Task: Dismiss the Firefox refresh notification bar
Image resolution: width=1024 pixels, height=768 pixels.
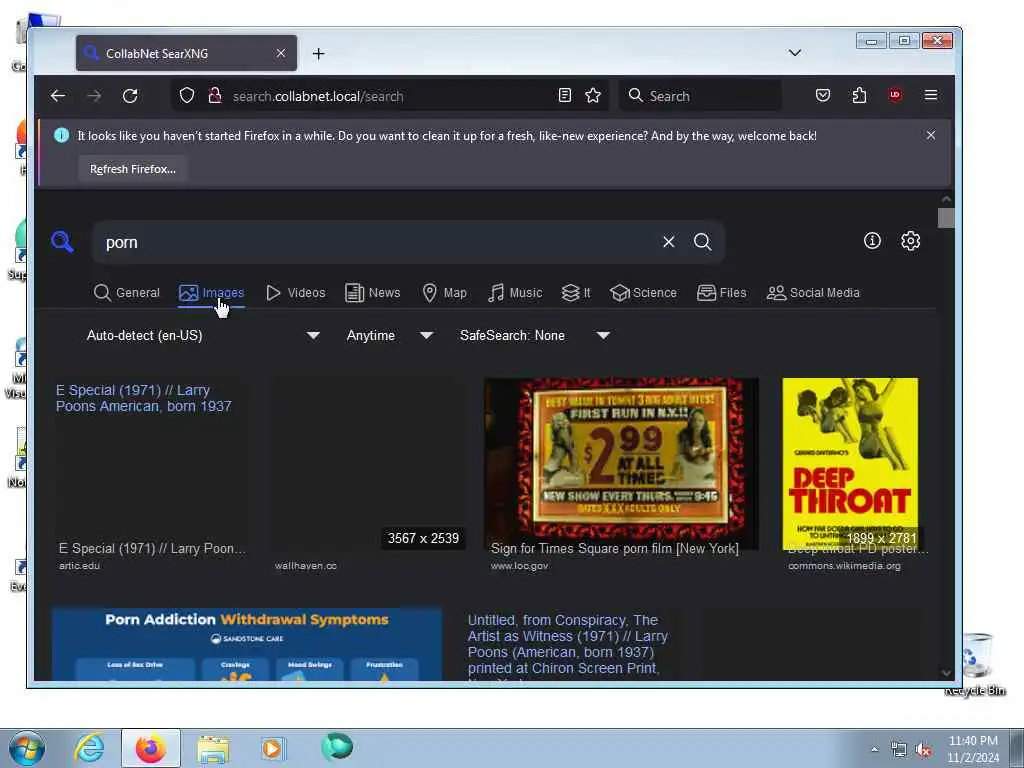Action: 931,135
